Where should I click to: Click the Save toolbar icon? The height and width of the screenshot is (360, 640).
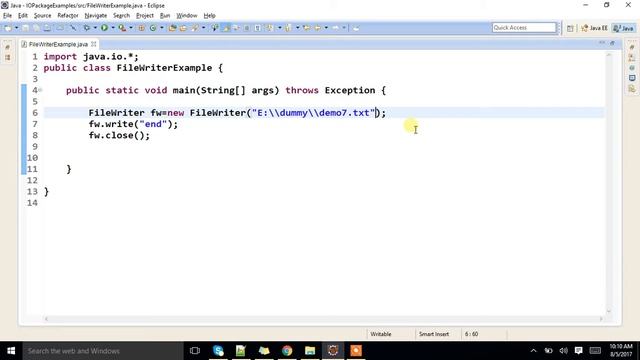tap(26, 28)
